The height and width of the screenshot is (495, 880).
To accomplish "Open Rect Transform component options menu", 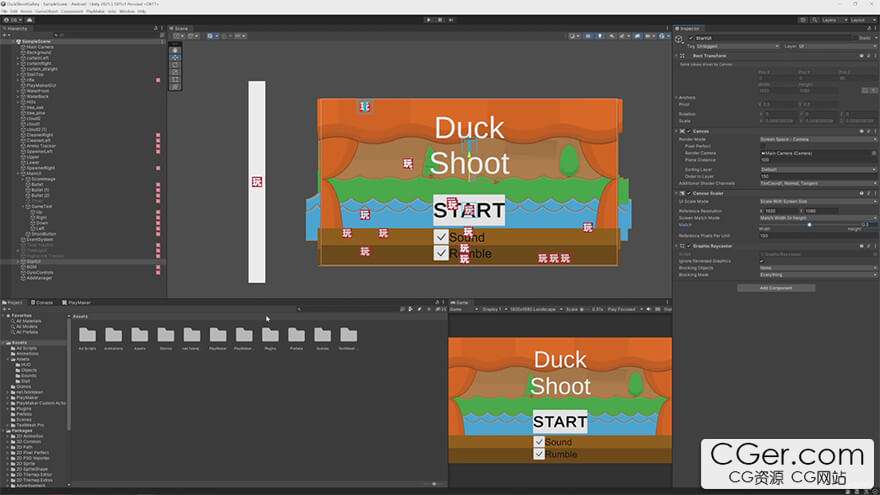I will [x=875, y=56].
